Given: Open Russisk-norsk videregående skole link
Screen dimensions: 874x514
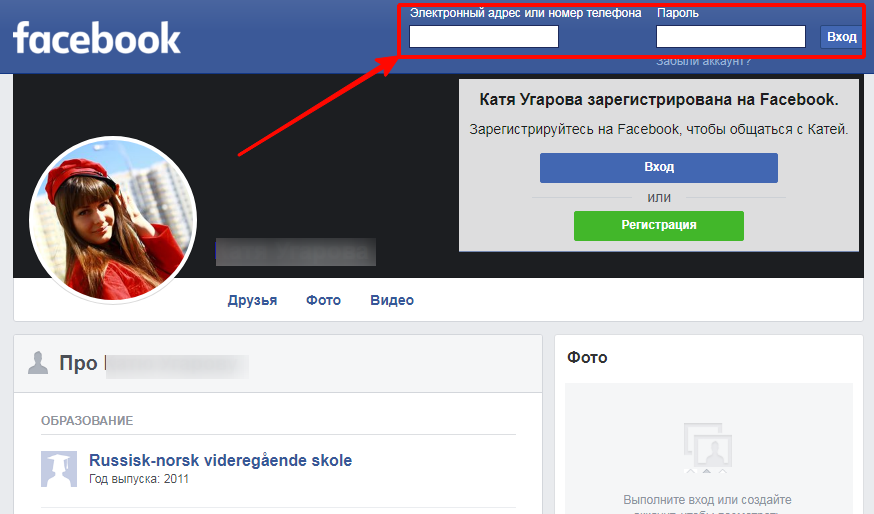Looking at the screenshot, I should (x=220, y=460).
